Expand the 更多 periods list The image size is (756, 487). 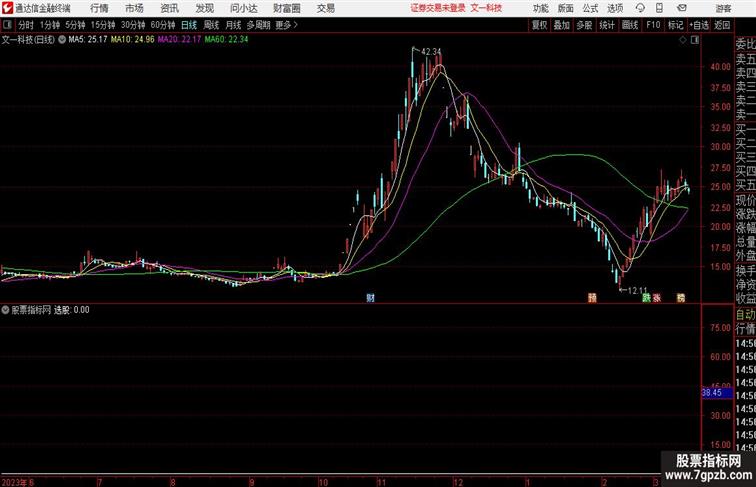[x=286, y=25]
